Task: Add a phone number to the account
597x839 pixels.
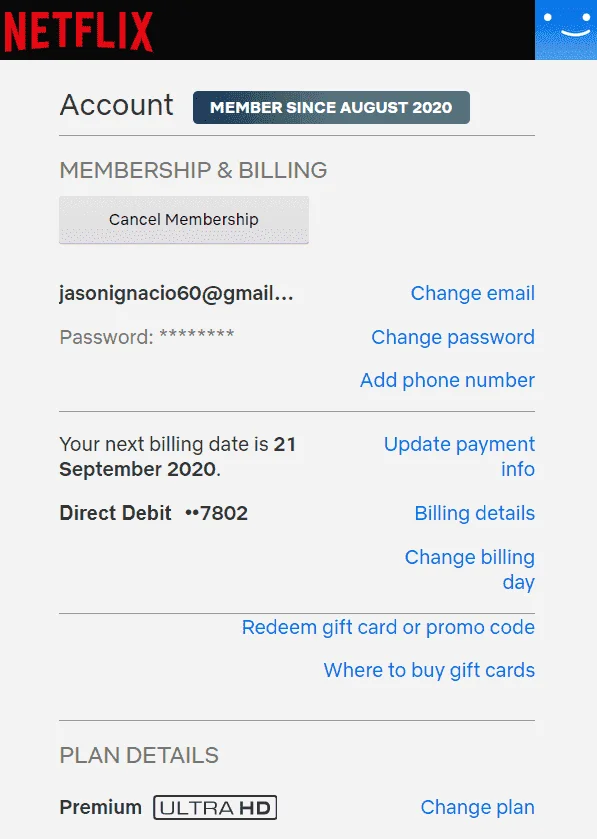Action: (447, 380)
